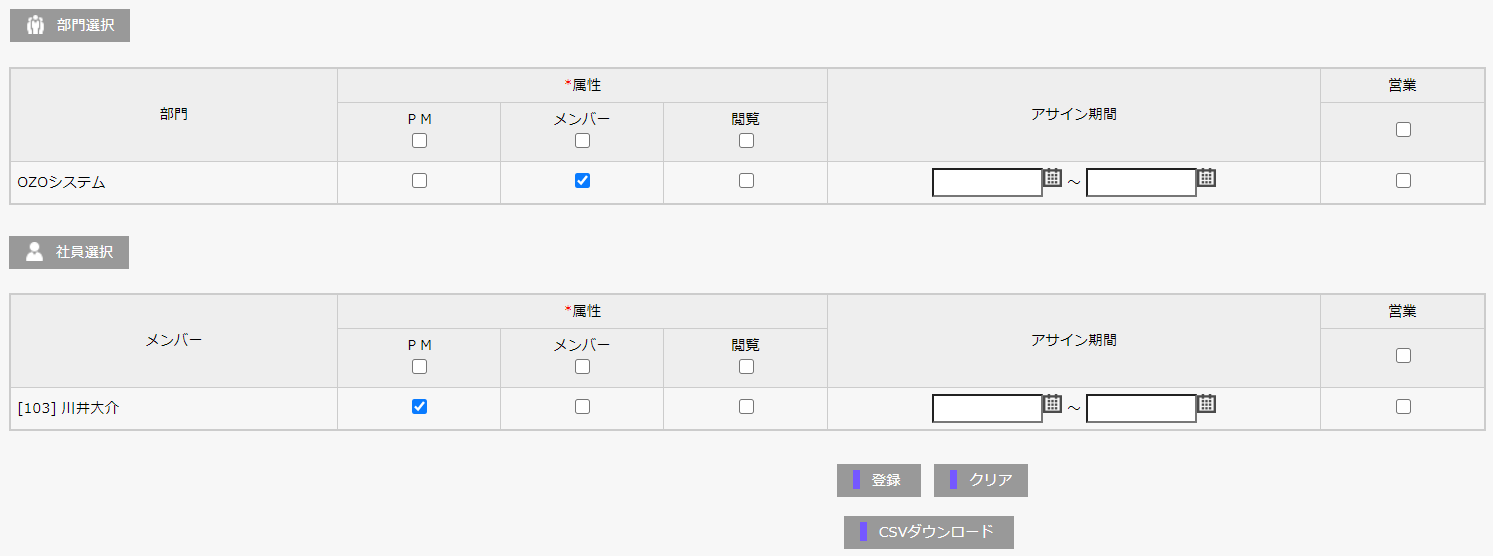Screen dimensions: 1493x556
Task: Open start date calendar for OZOシステム row
Action: (x=1052, y=178)
